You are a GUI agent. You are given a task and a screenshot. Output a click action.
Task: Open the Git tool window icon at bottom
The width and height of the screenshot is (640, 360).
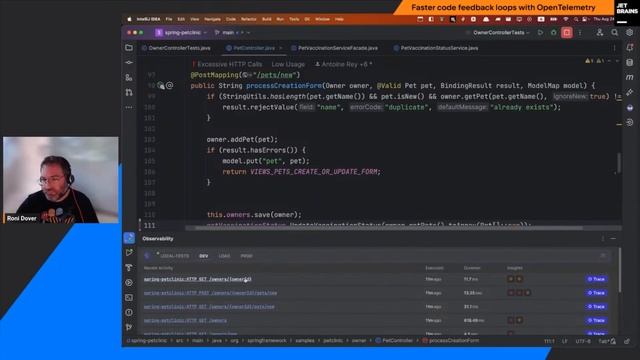click(x=129, y=327)
